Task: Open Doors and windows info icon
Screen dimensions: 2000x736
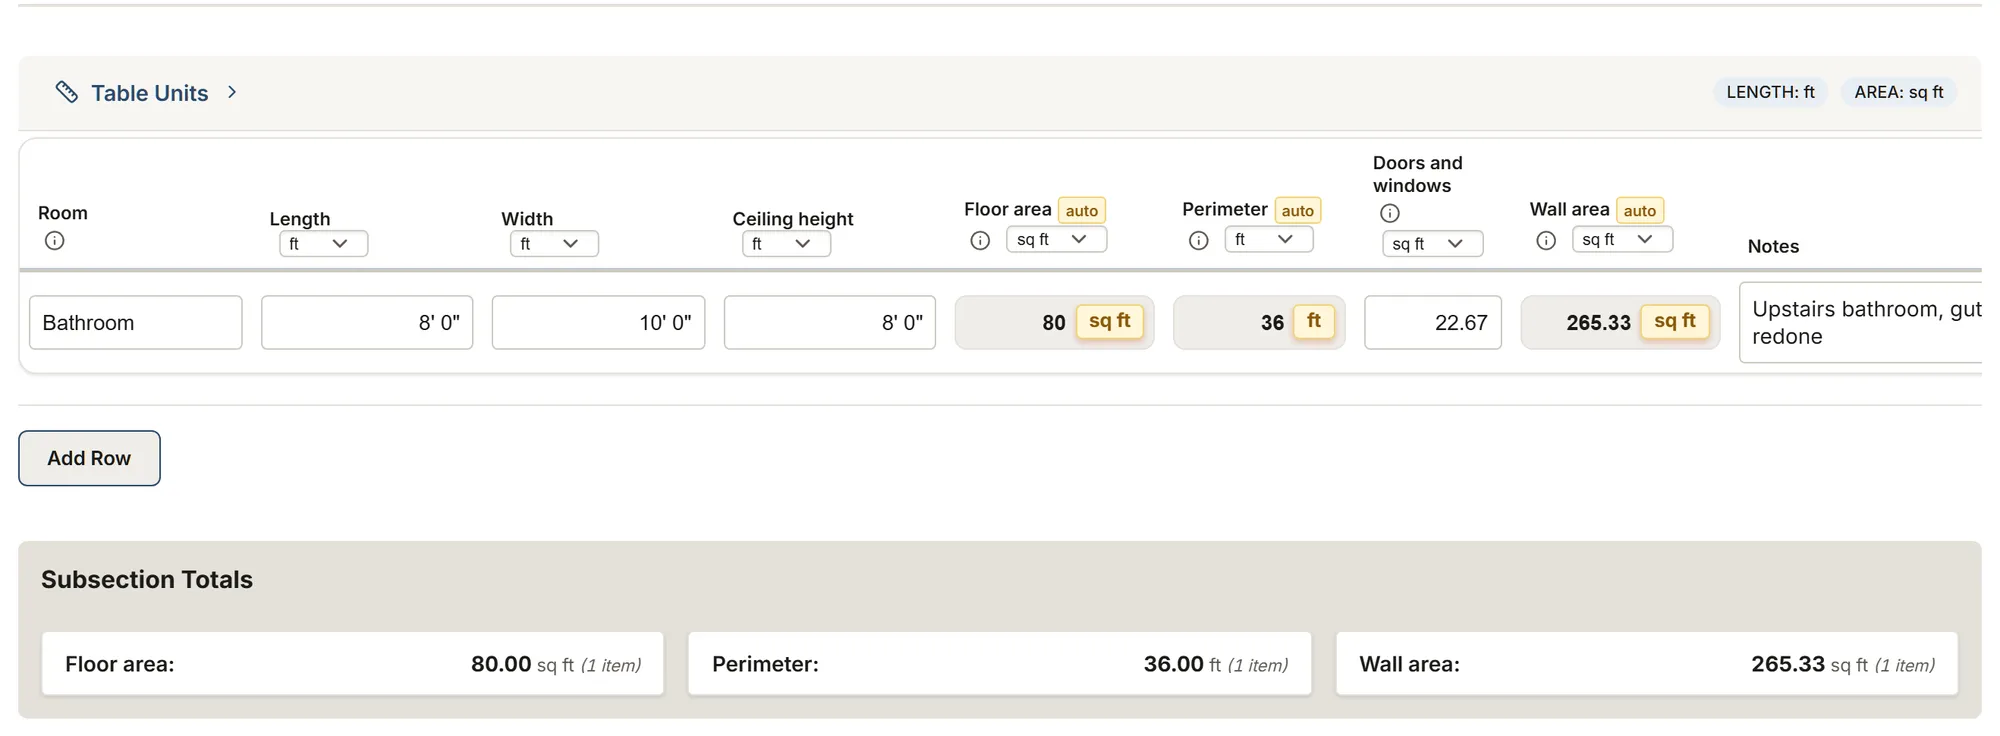Action: pos(1390,213)
